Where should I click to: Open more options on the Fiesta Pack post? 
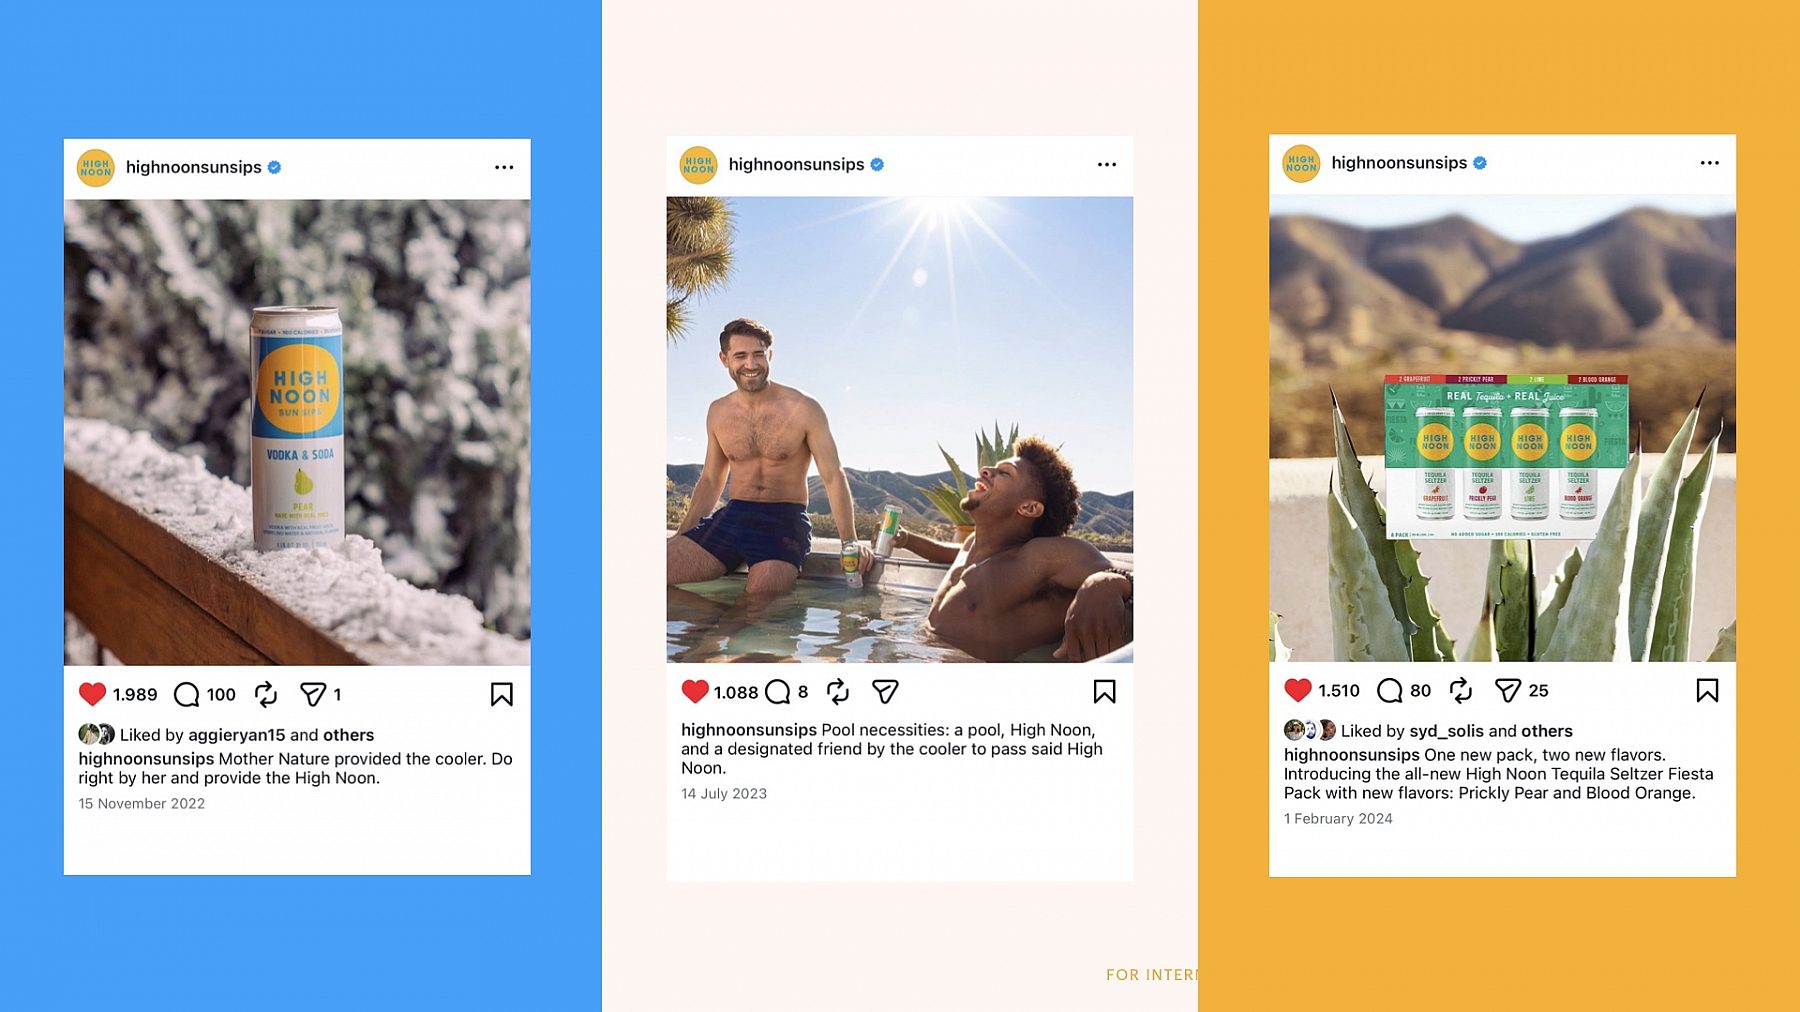(1710, 162)
